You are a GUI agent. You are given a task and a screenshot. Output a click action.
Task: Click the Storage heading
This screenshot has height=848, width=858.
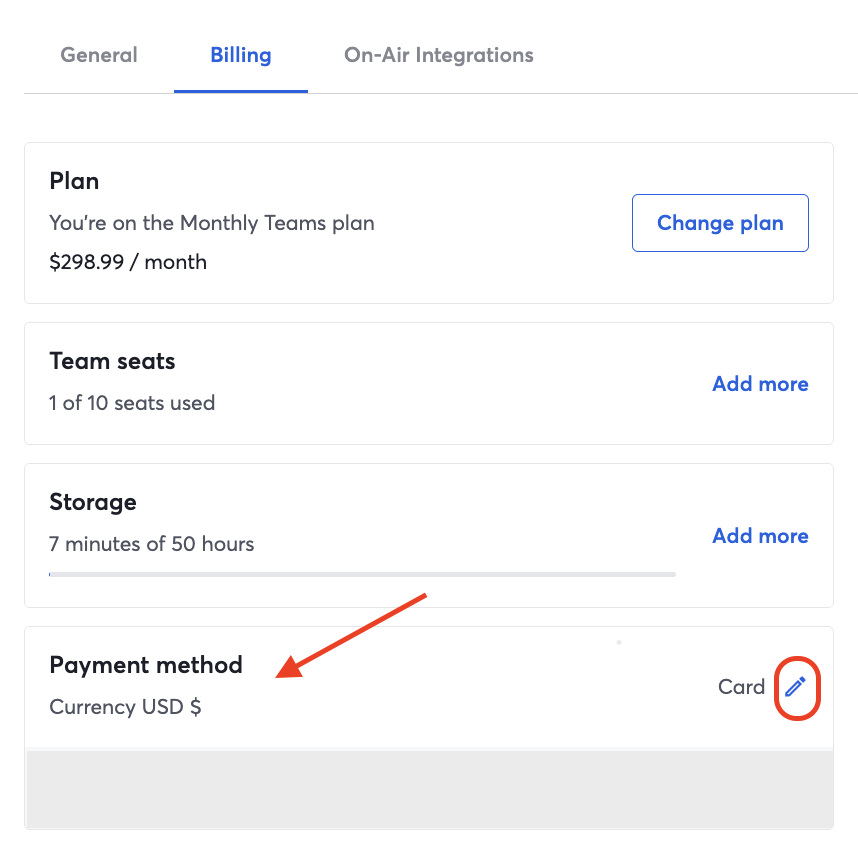93,502
